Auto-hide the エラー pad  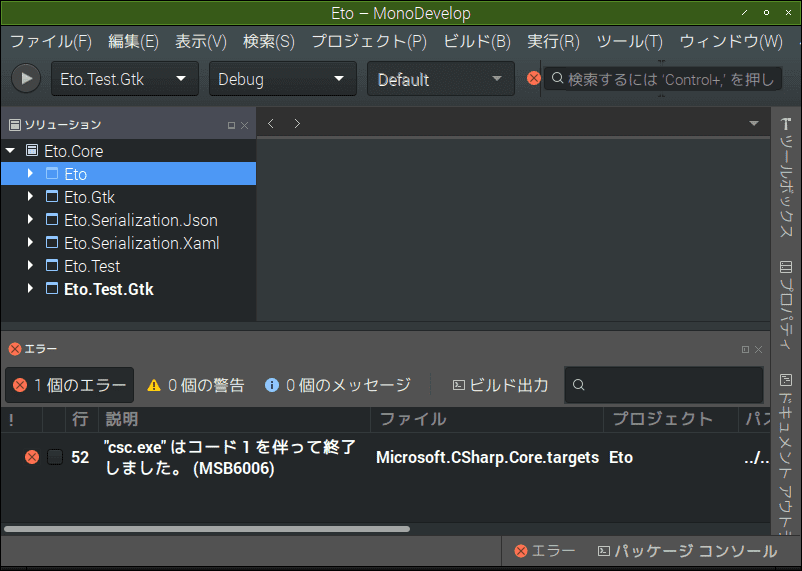(x=745, y=349)
